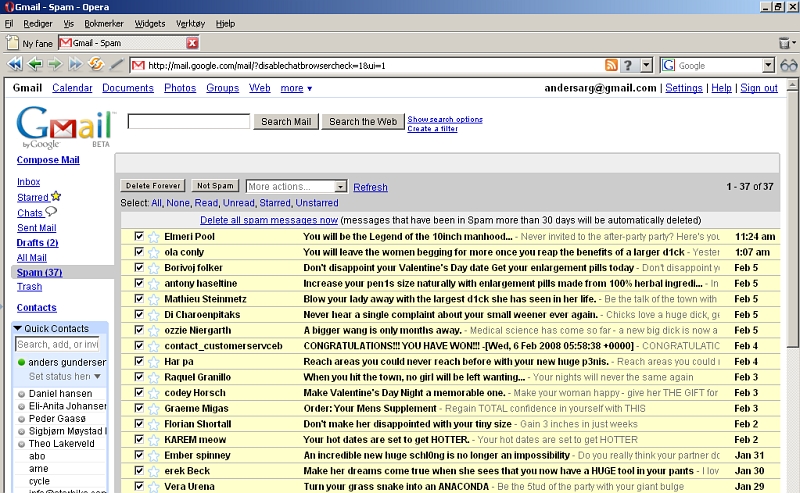Click the Delete Forever button
The image size is (800, 493).
[x=153, y=186]
